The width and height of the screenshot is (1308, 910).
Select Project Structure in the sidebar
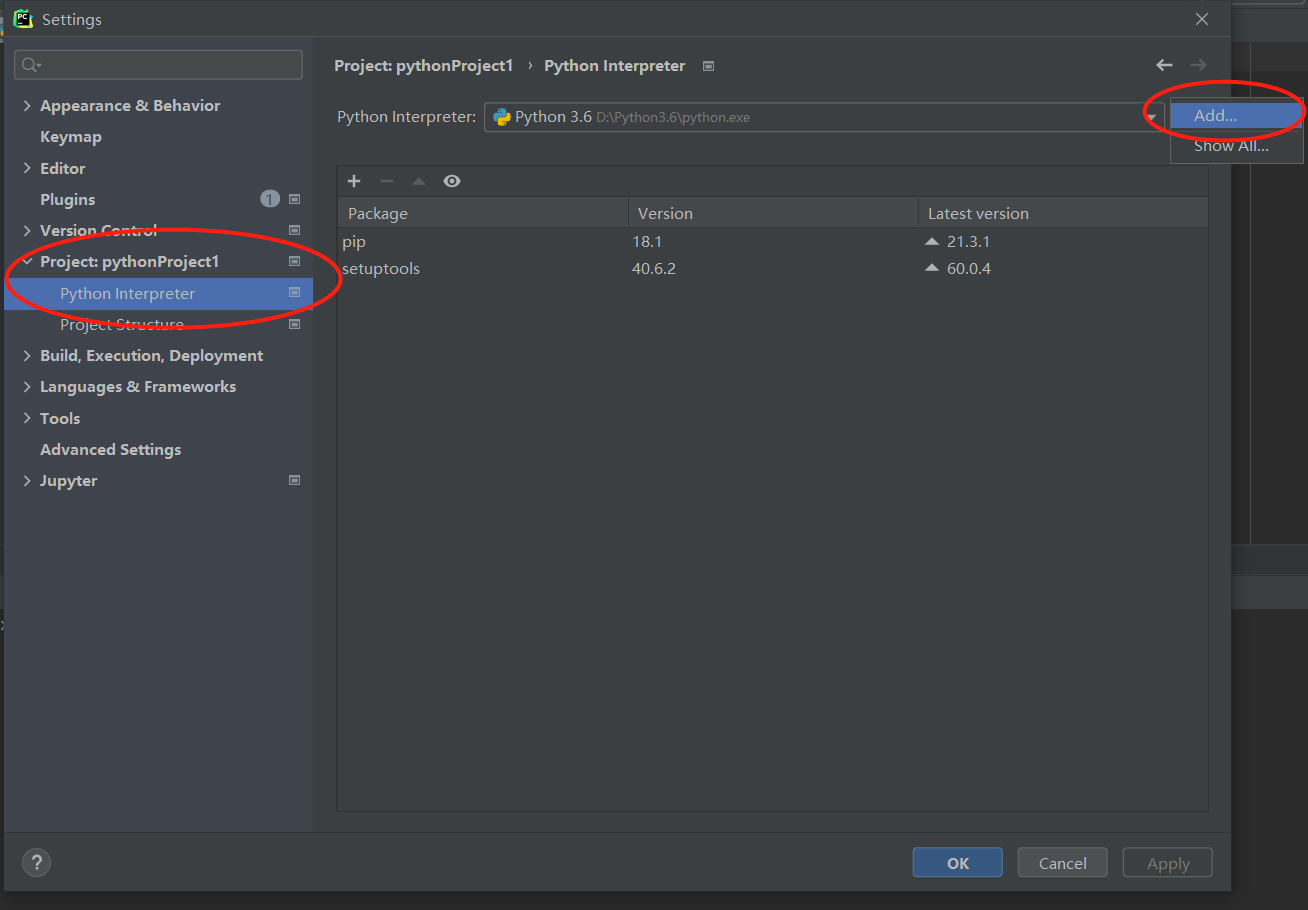pos(122,324)
